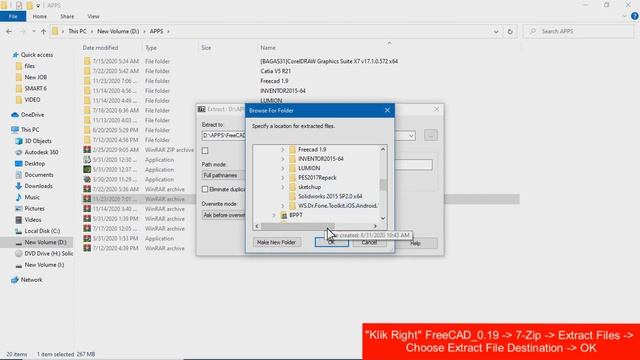
Task: Open 3D Objects in navigation pane
Action: tap(38, 141)
